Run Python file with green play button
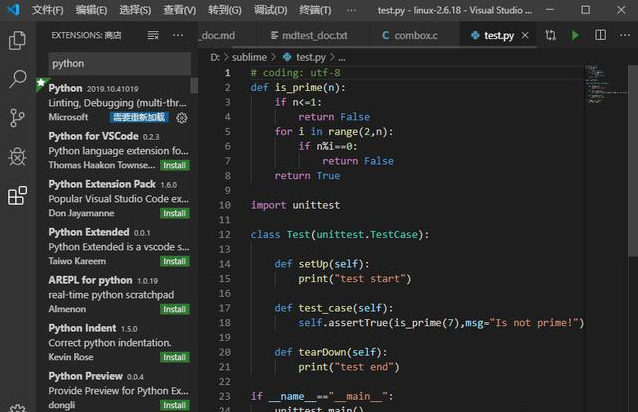The width and height of the screenshot is (638, 412). pyautogui.click(x=575, y=35)
